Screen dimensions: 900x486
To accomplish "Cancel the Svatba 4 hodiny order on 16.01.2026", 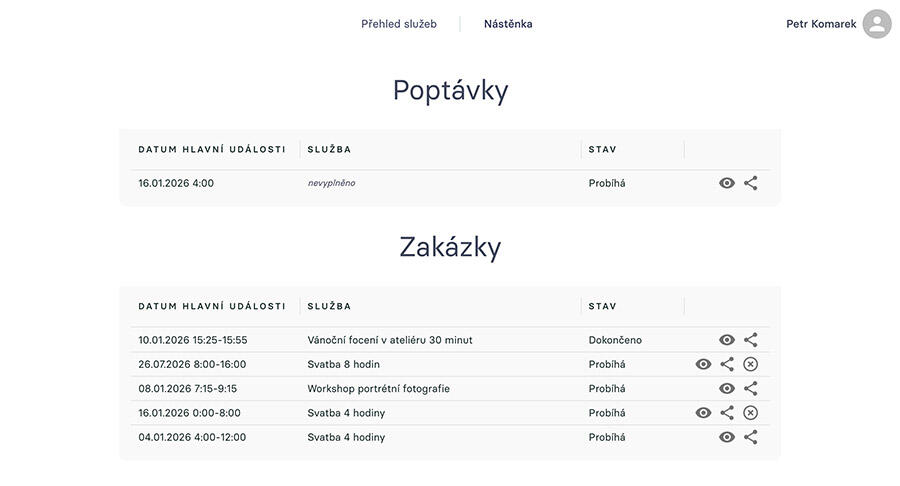I will [751, 413].
